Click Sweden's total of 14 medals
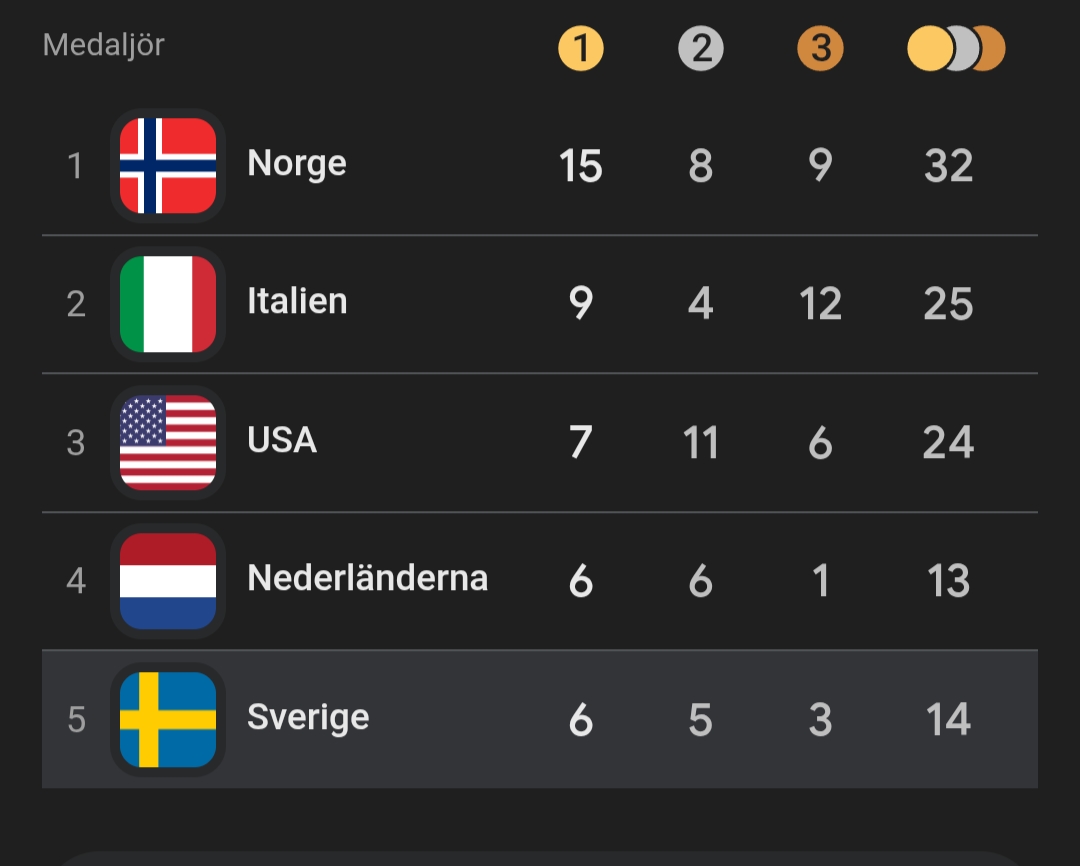This screenshot has height=866, width=1080. coord(948,719)
